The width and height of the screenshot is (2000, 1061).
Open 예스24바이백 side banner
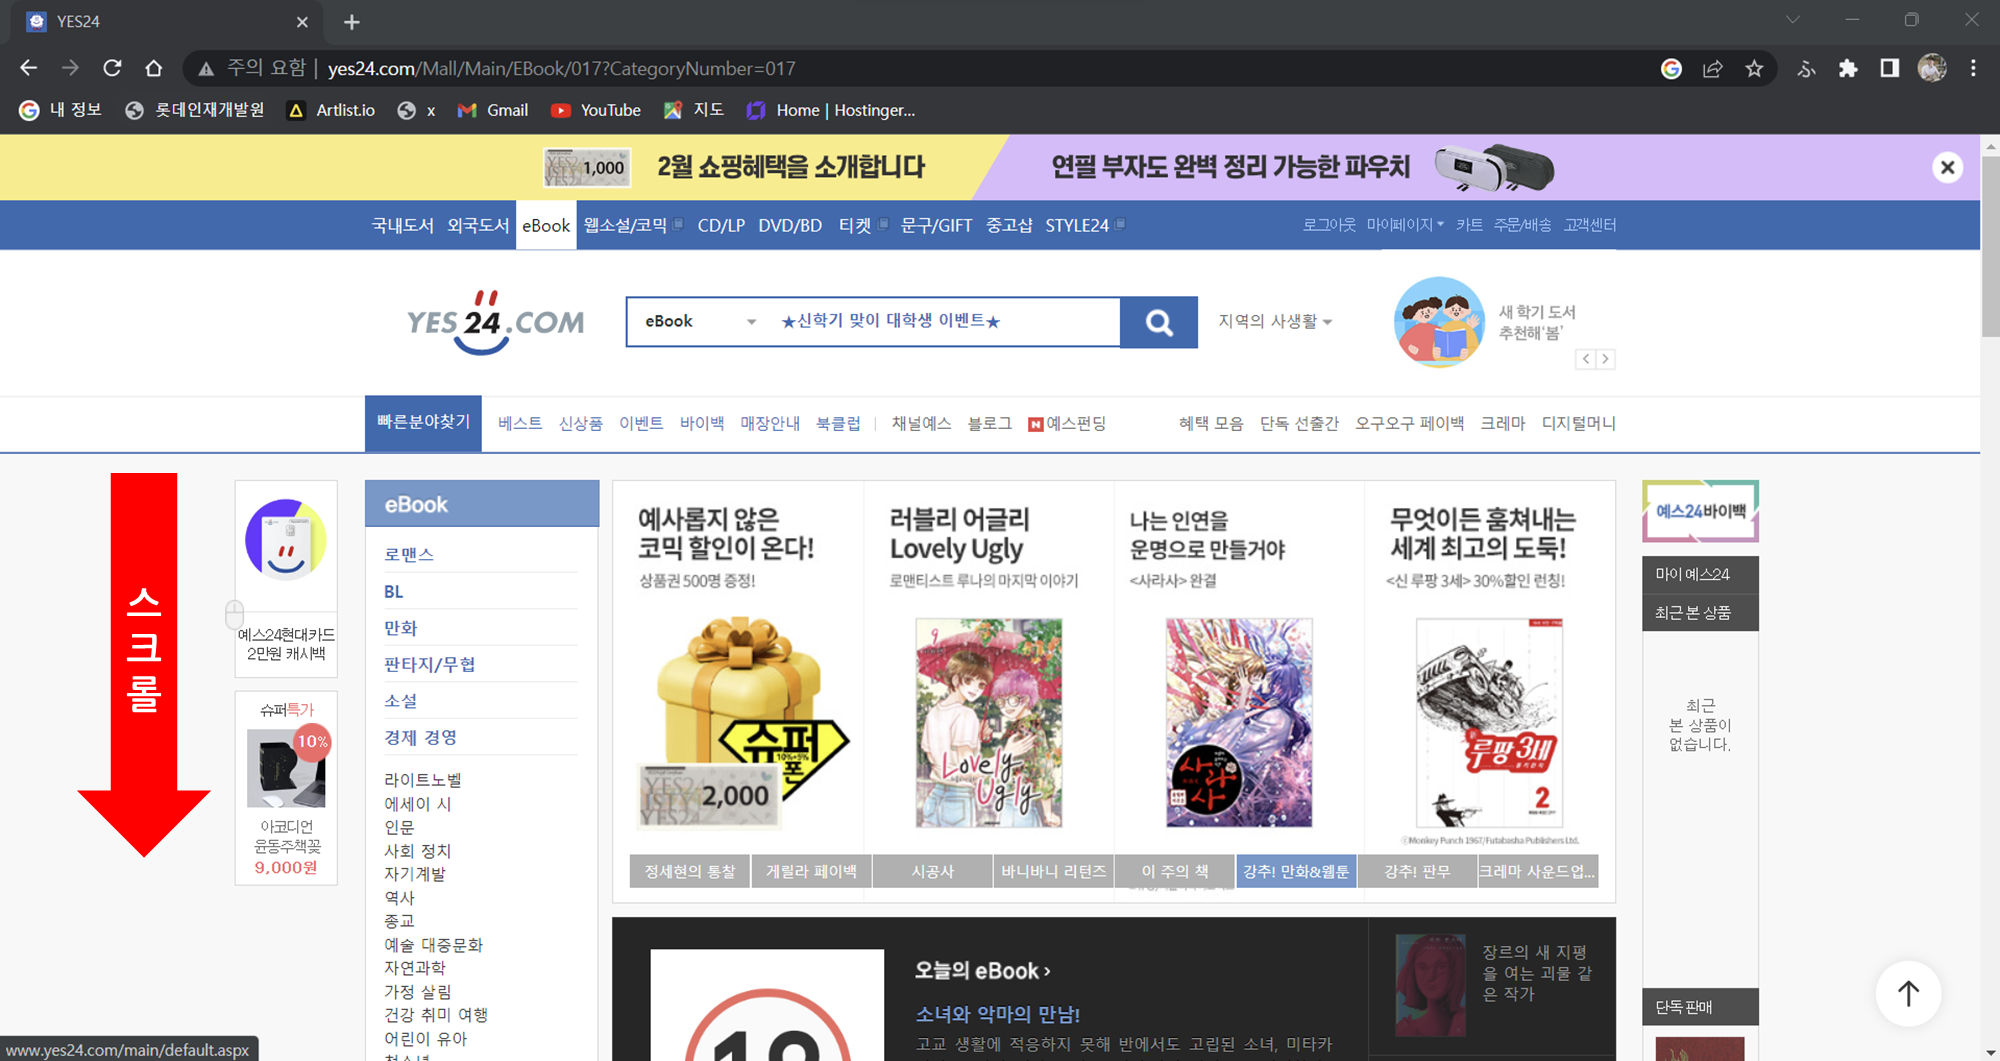click(1700, 511)
